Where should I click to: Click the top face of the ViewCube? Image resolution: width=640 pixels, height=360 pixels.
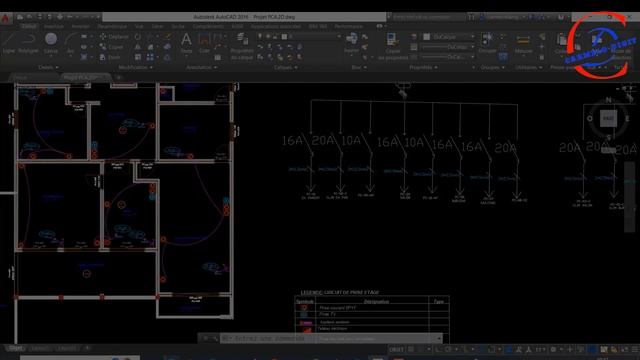pos(608,118)
